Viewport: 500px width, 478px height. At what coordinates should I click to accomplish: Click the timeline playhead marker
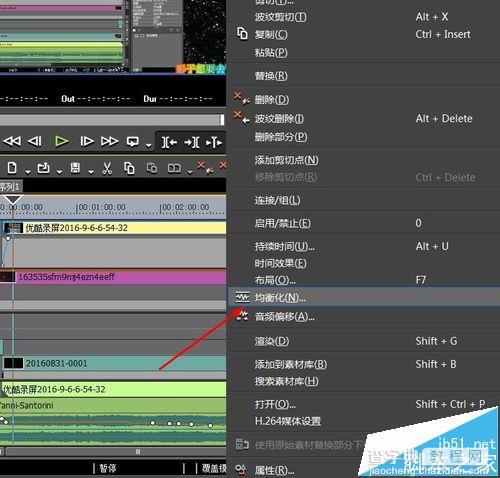[x=13, y=199]
